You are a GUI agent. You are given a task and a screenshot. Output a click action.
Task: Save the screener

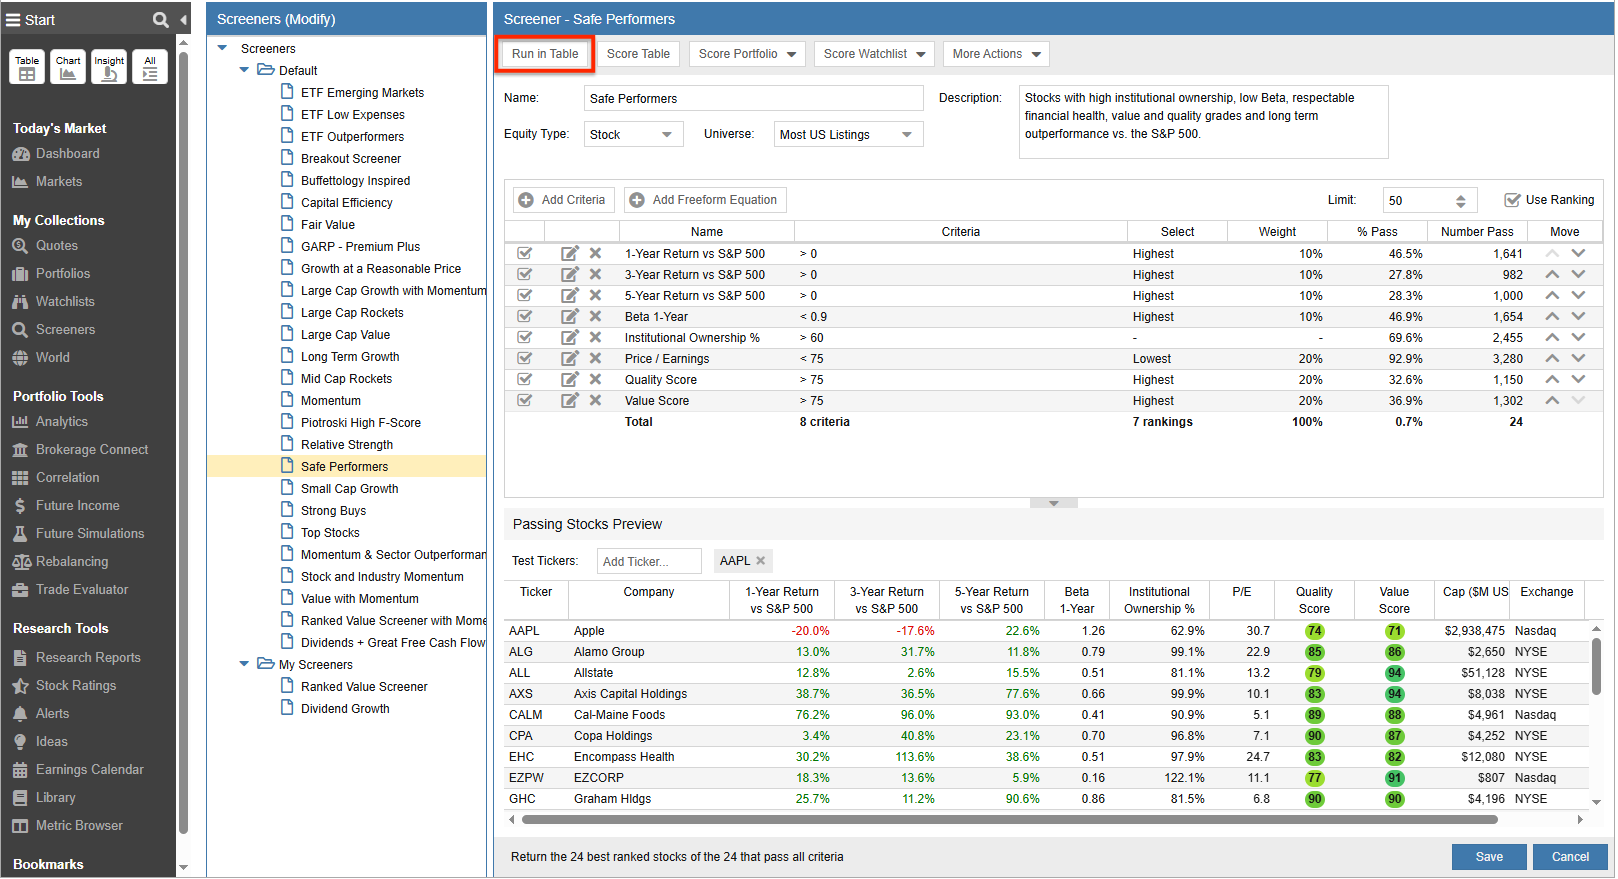click(1489, 857)
